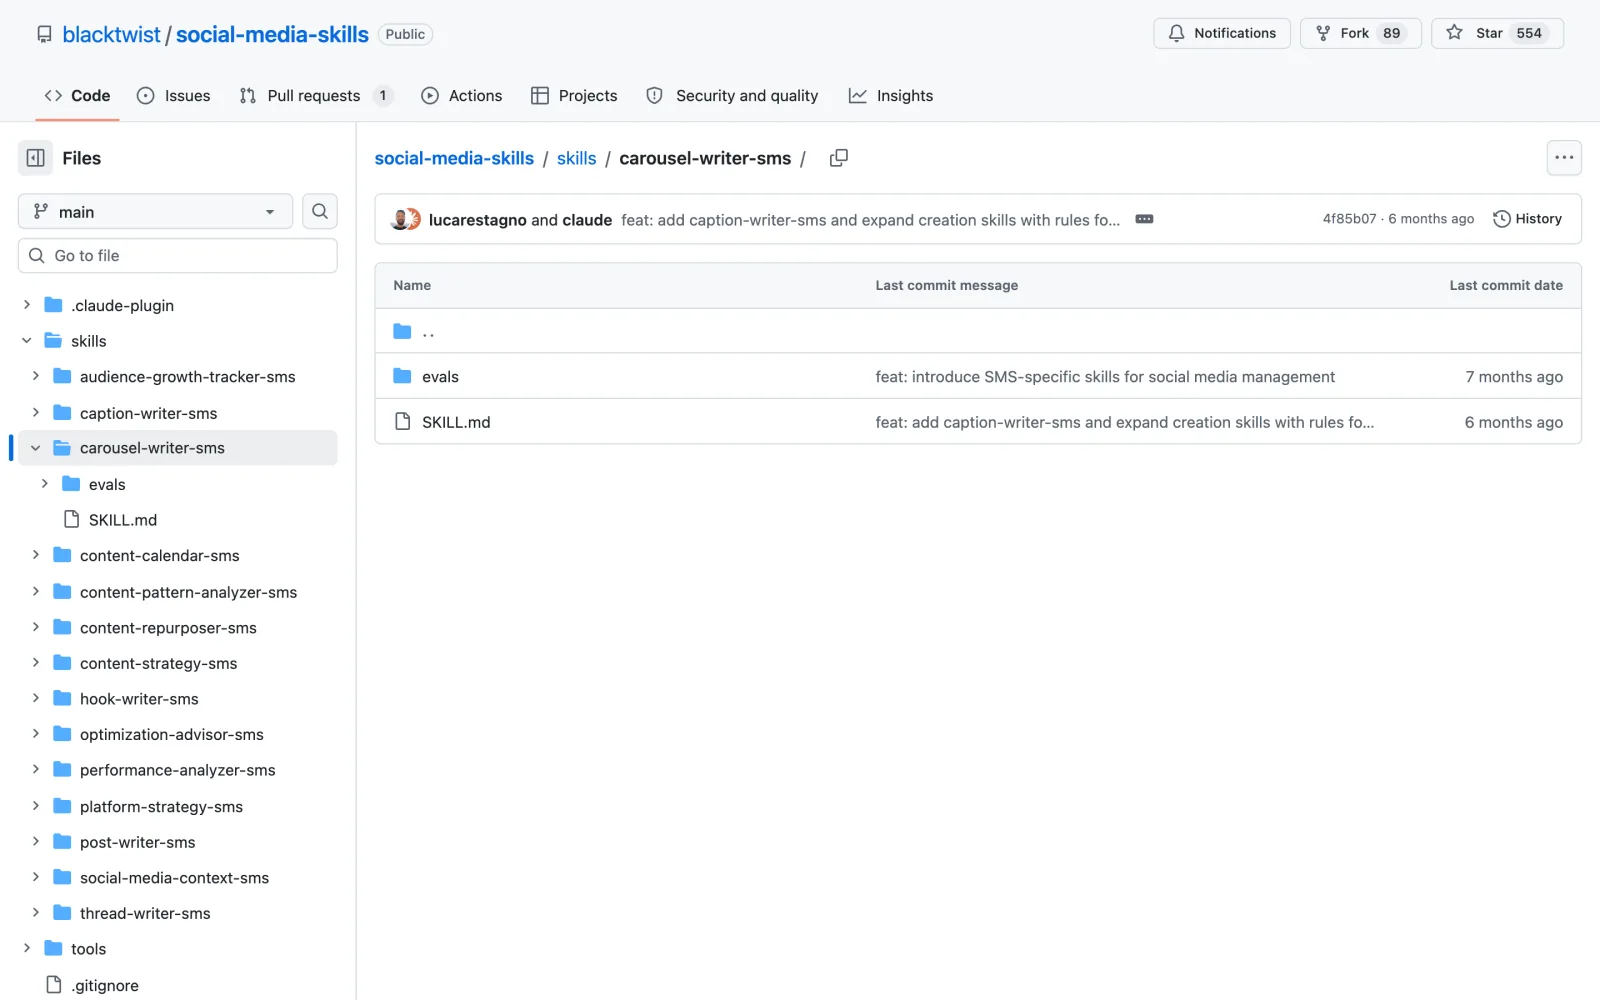
Task: Go to parent directory row
Action: [978, 331]
